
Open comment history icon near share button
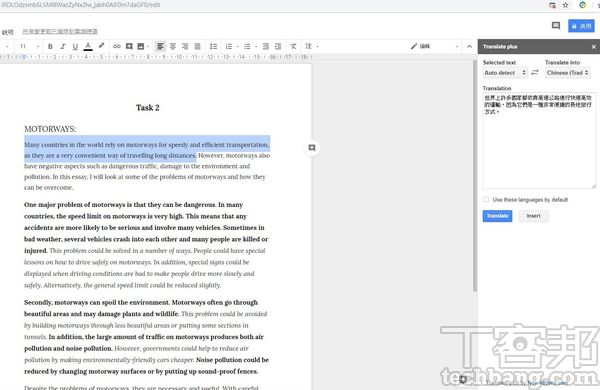[x=556, y=26]
